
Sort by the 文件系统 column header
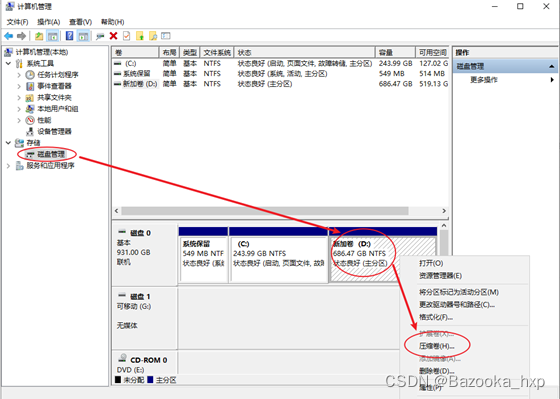tap(217, 53)
